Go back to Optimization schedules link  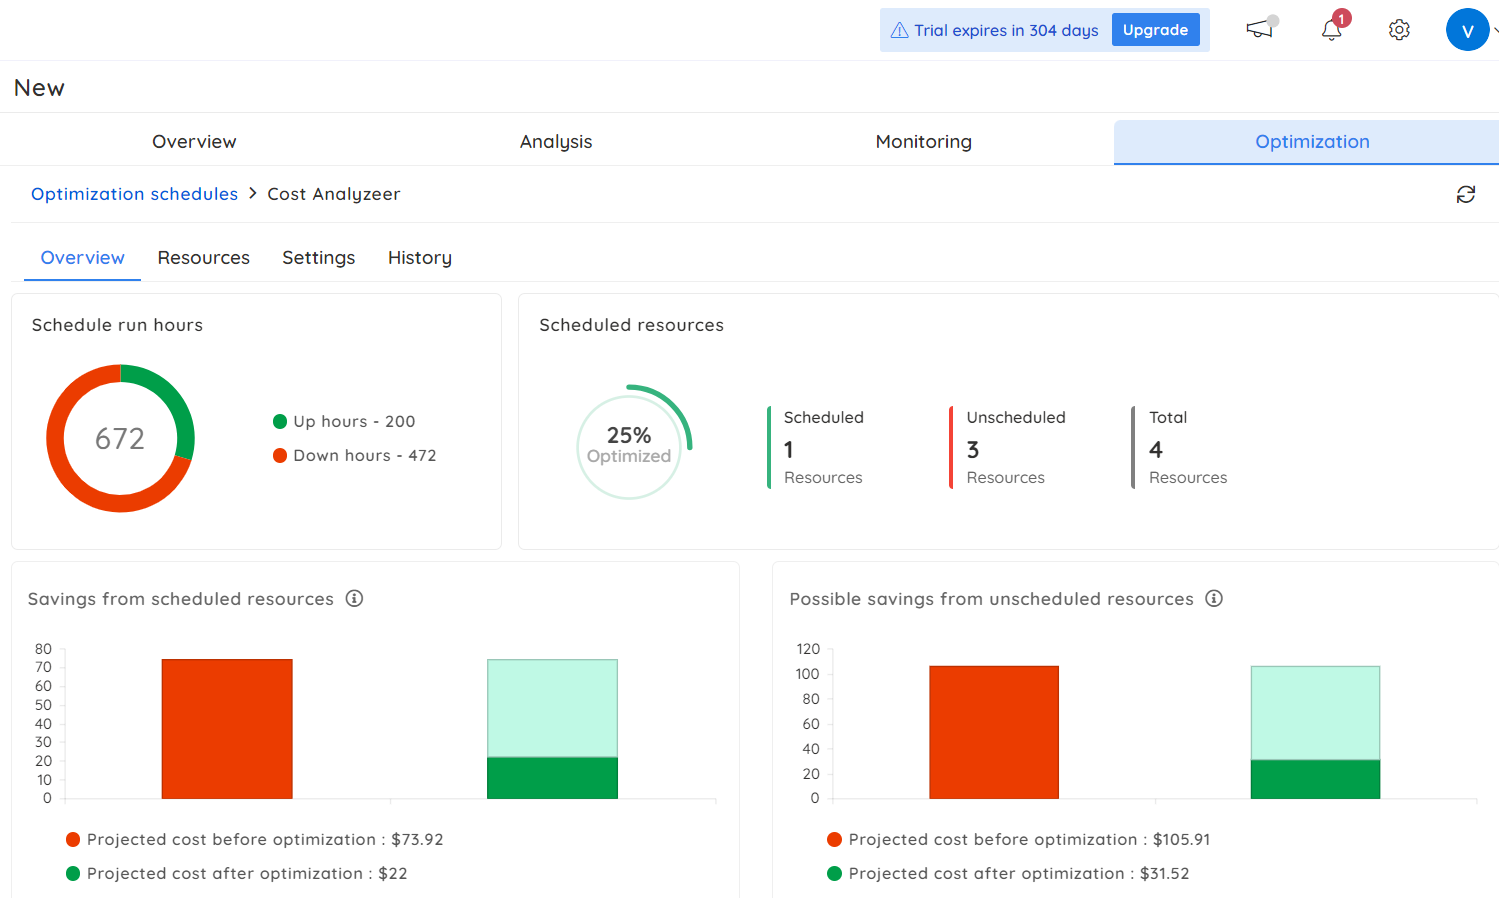click(x=134, y=194)
